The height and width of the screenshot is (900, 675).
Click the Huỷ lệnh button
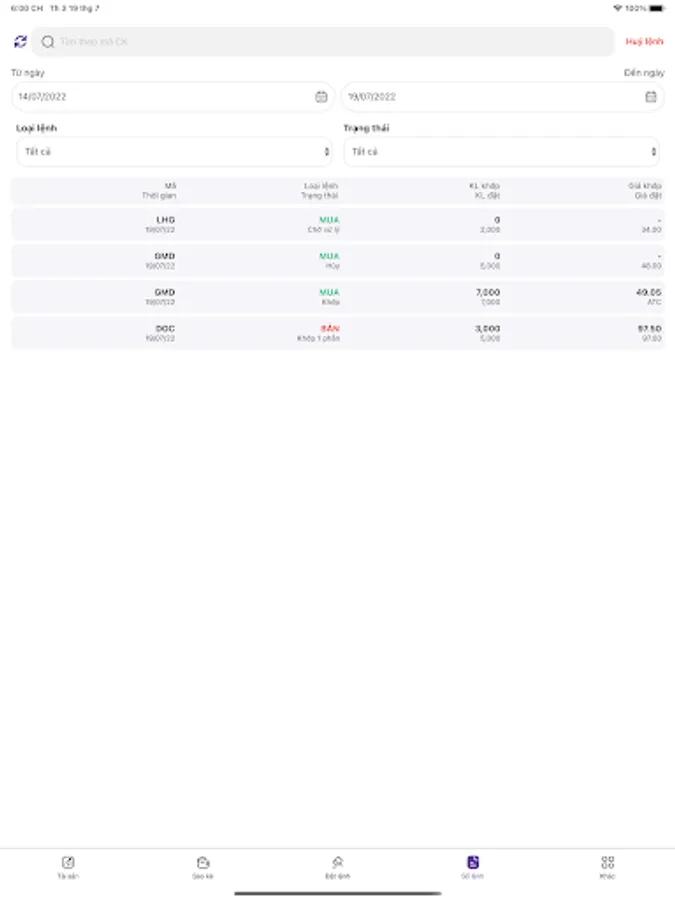pos(644,41)
